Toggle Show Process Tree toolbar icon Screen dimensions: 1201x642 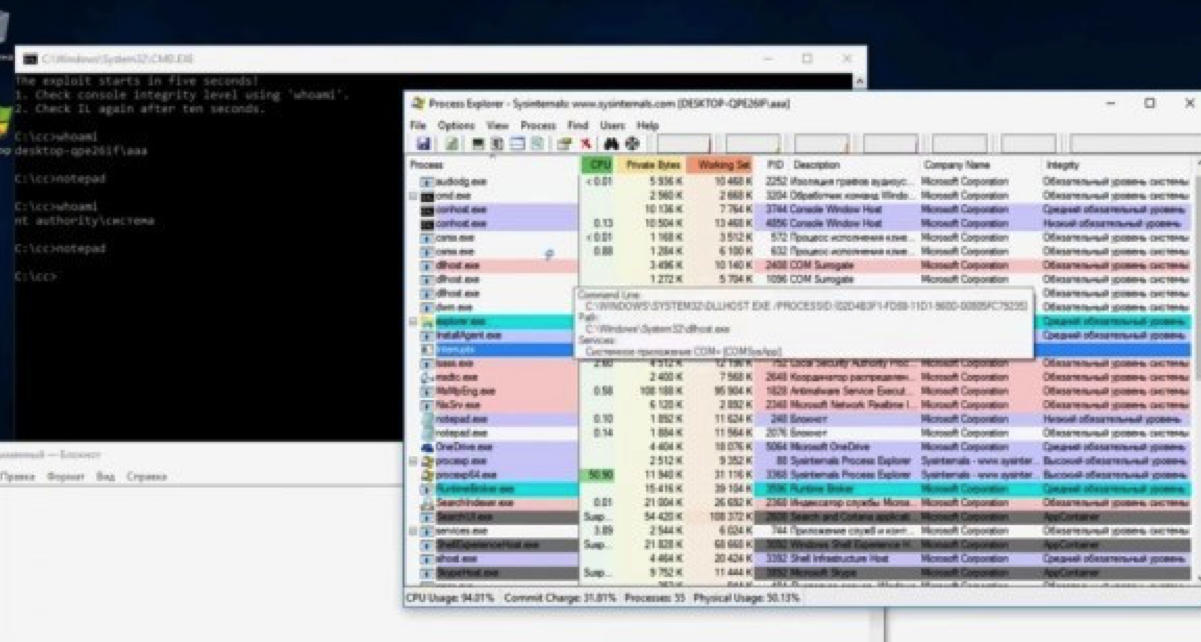click(497, 144)
